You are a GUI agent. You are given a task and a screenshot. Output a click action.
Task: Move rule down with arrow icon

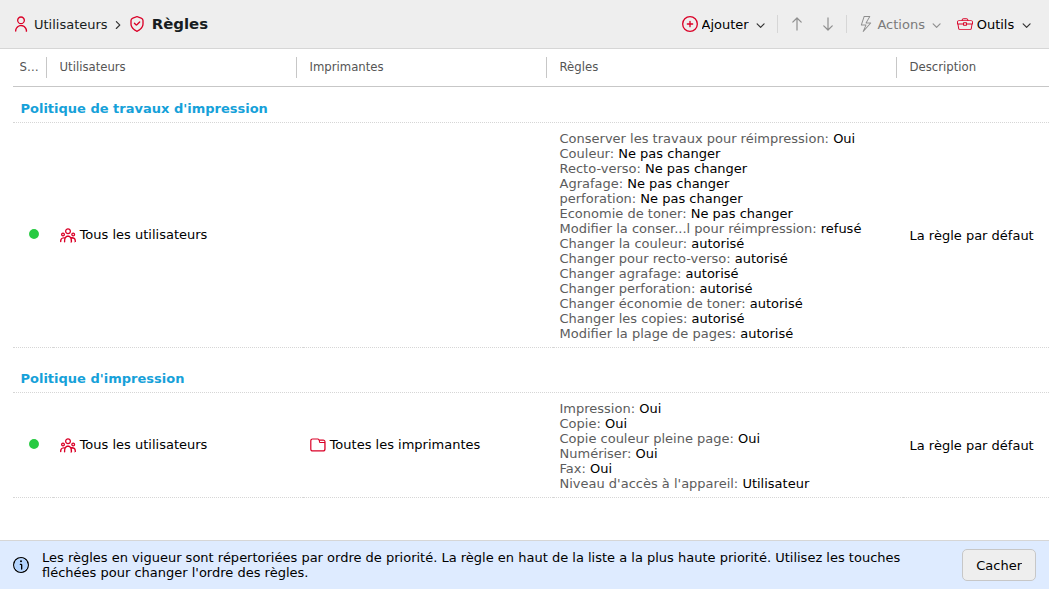[x=828, y=24]
